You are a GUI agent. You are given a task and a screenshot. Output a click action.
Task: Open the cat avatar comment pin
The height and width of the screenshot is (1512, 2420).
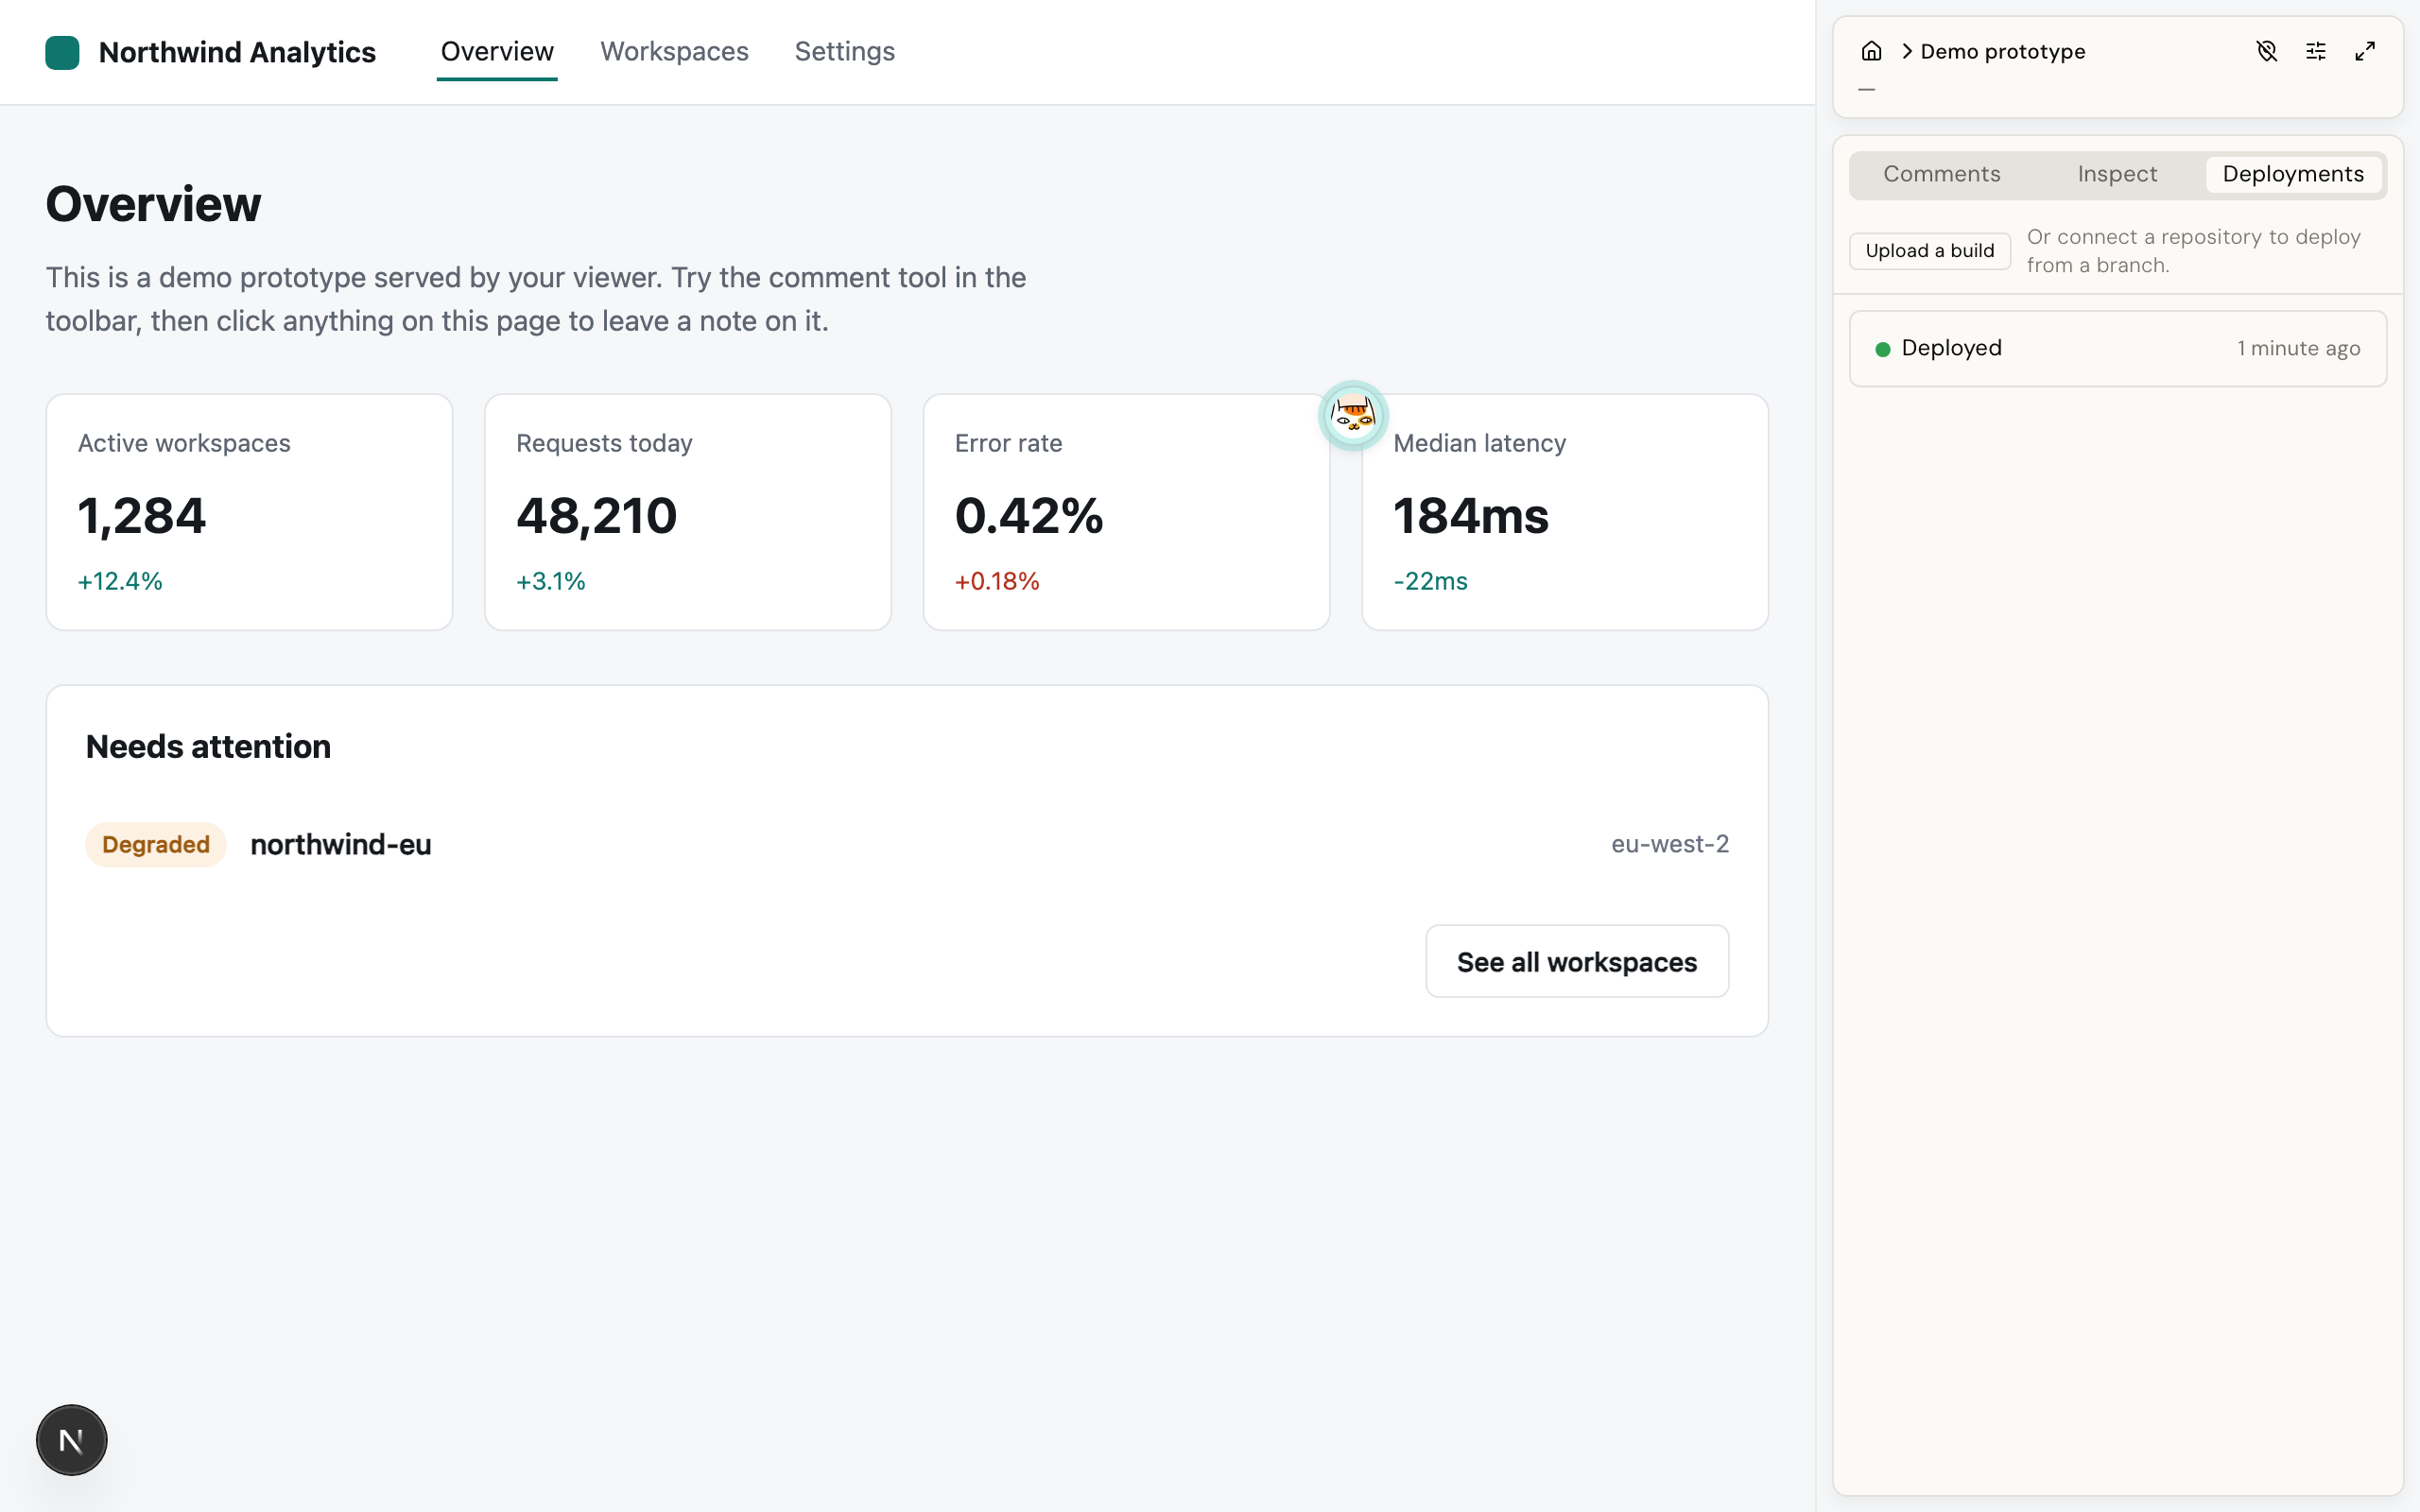(x=1353, y=415)
